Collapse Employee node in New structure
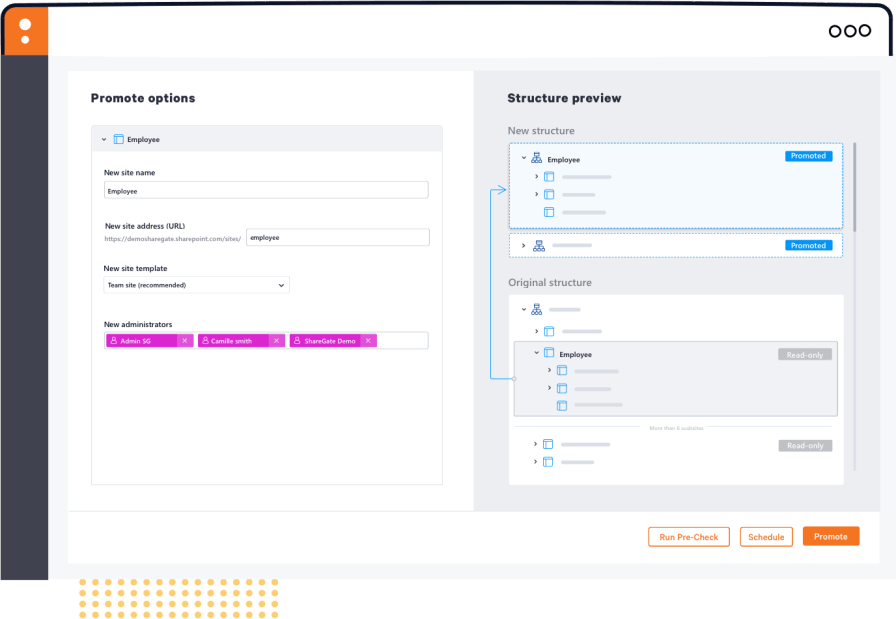The width and height of the screenshot is (896, 619). (x=523, y=159)
